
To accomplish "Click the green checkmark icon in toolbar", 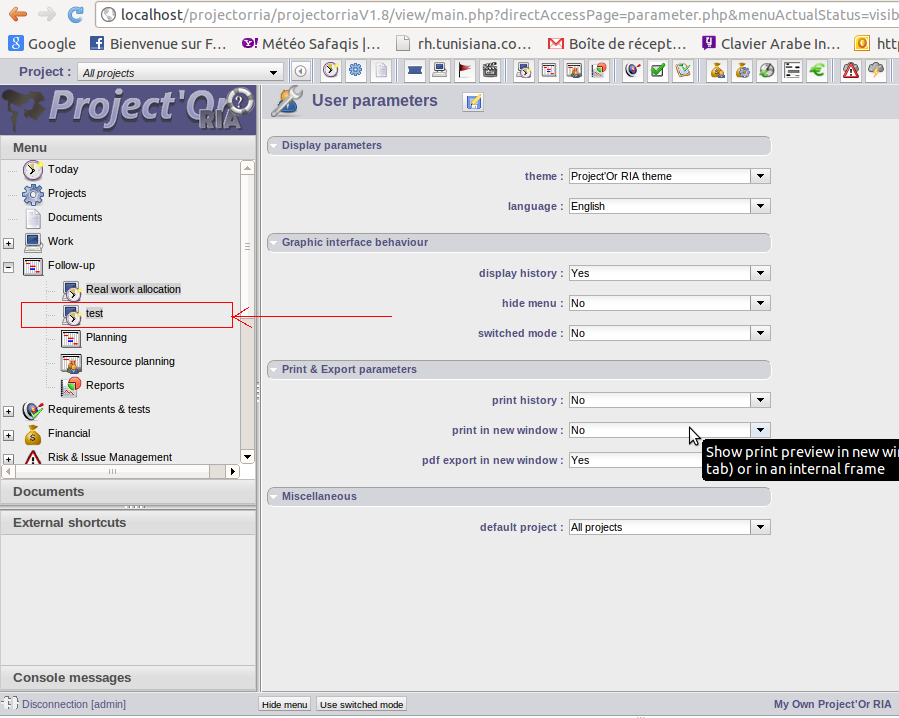I will point(657,71).
